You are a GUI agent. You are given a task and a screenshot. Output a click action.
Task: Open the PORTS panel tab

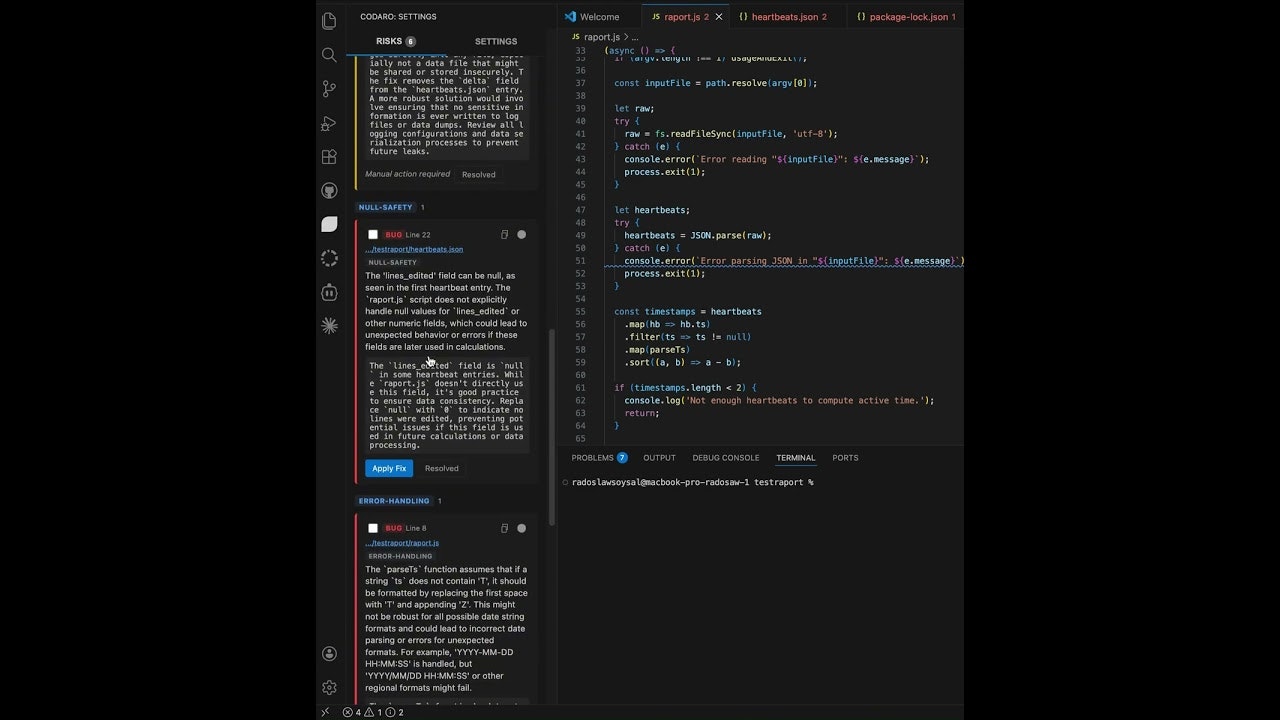pyautogui.click(x=845, y=458)
